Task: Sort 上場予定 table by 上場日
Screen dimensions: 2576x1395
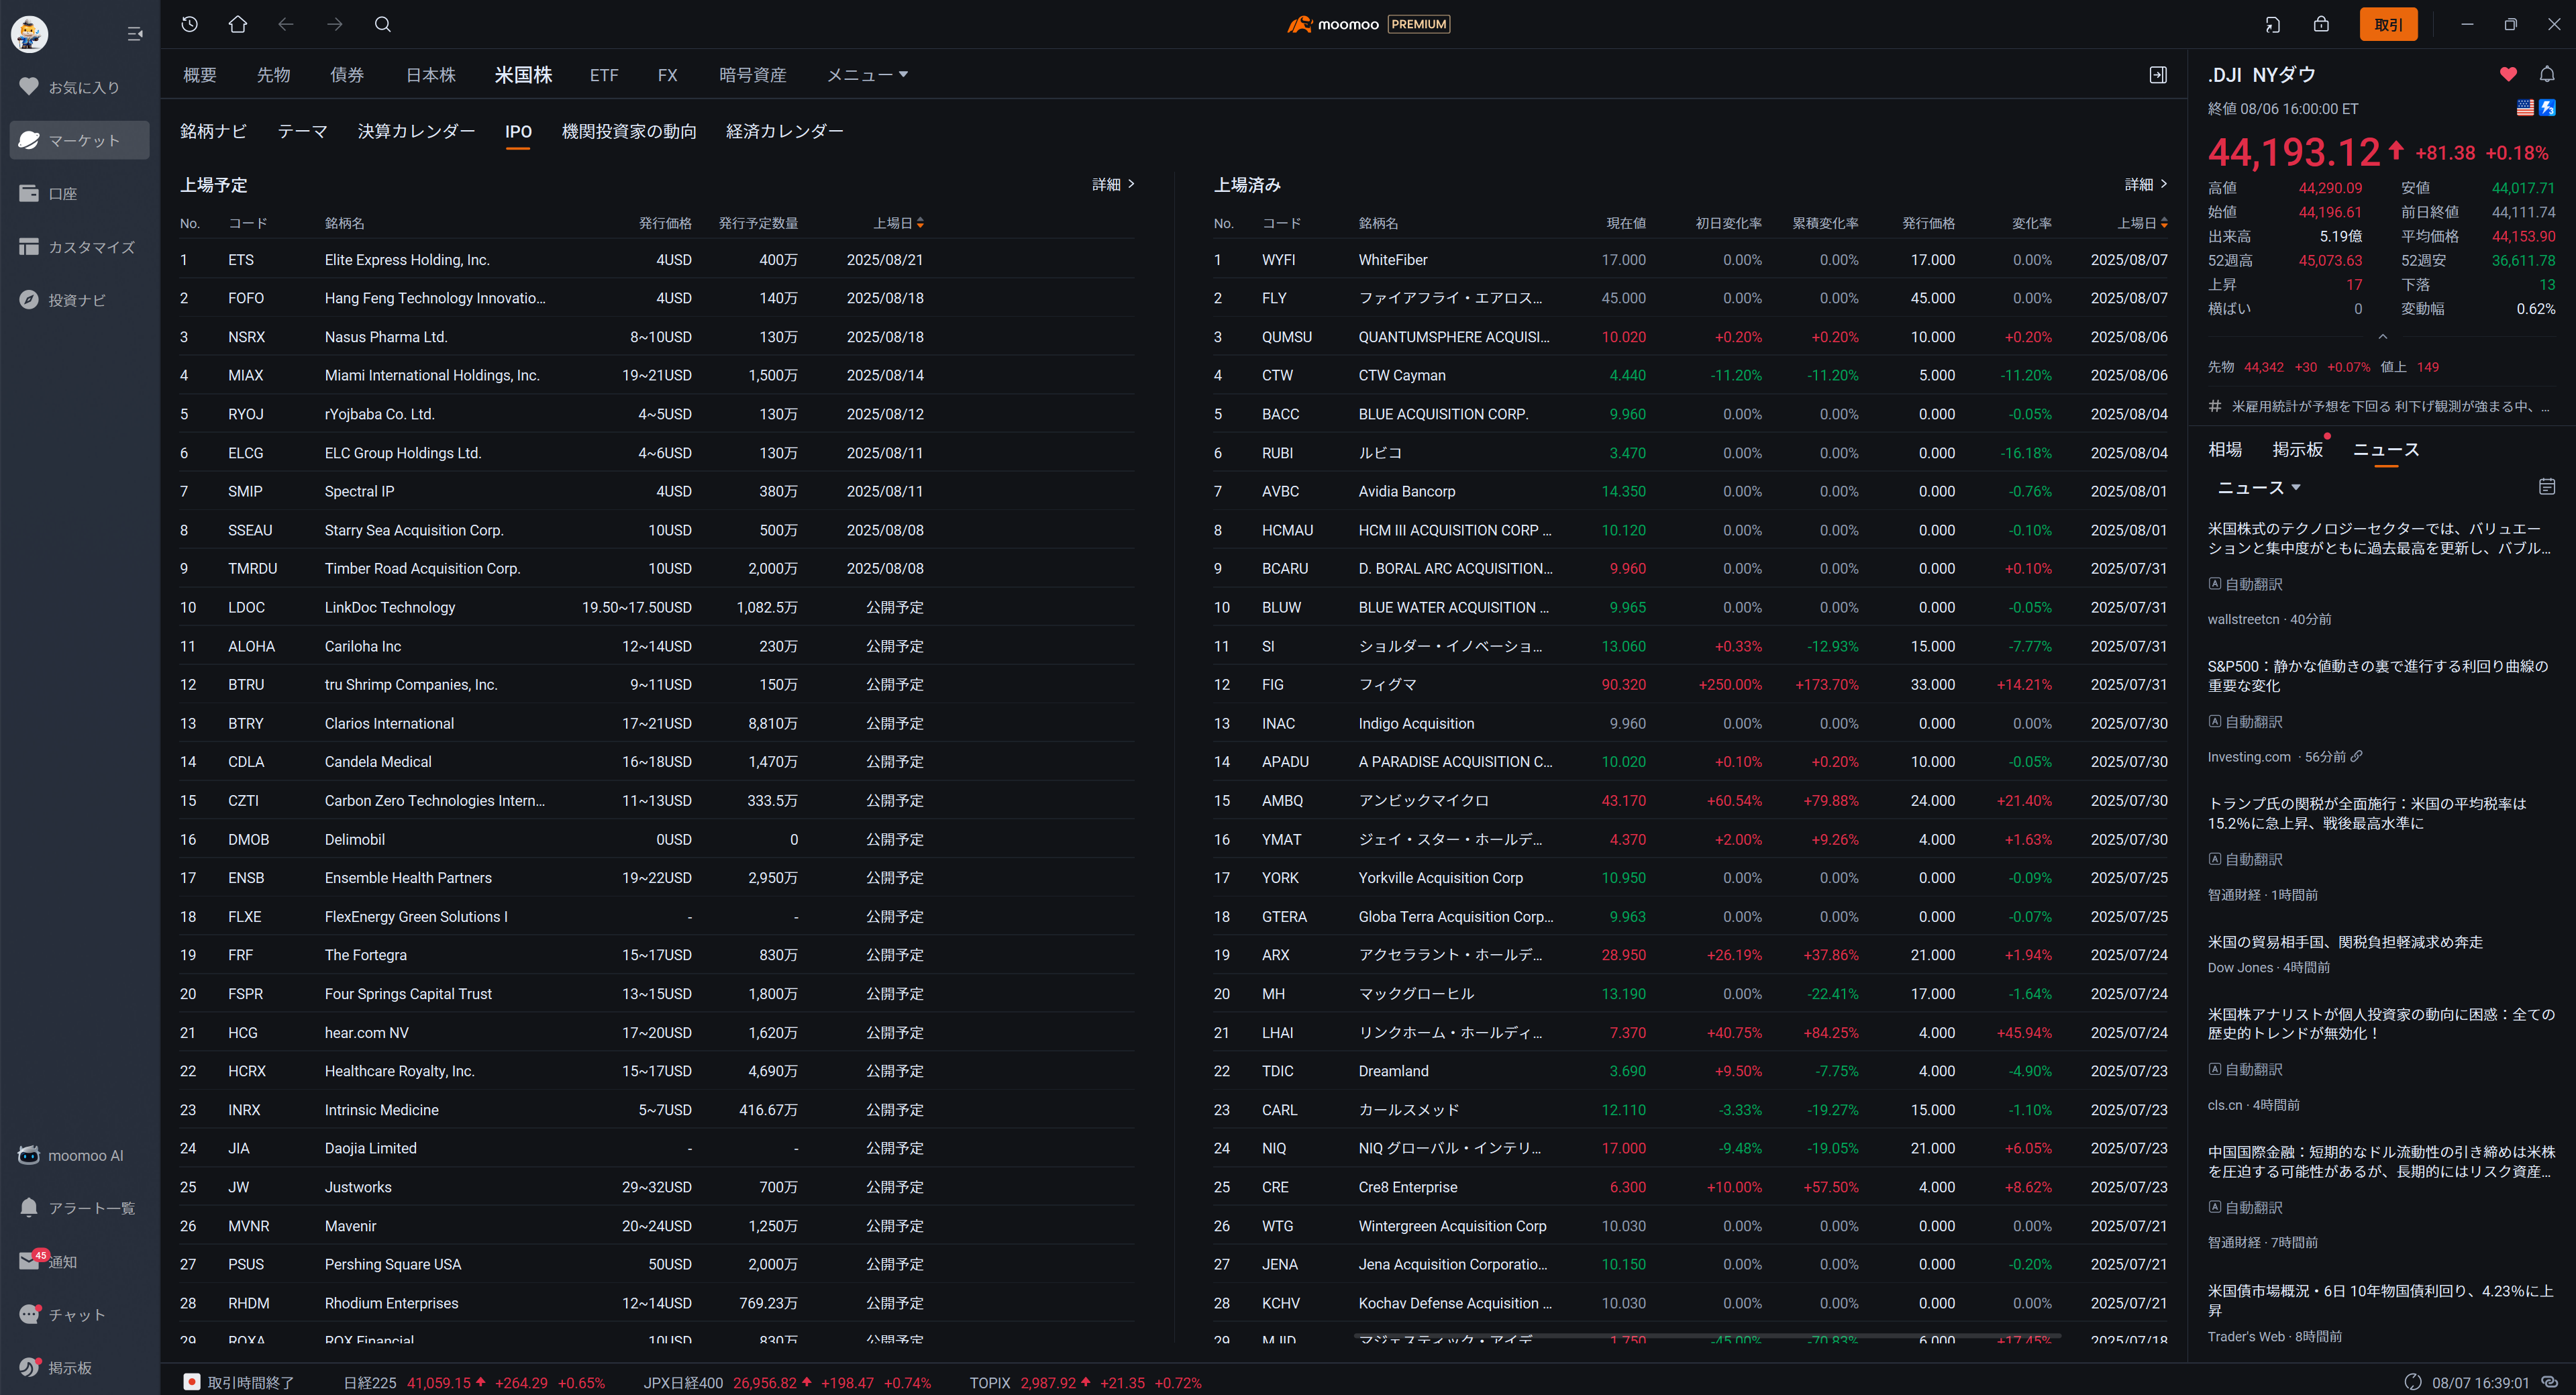Action: pos(898,223)
